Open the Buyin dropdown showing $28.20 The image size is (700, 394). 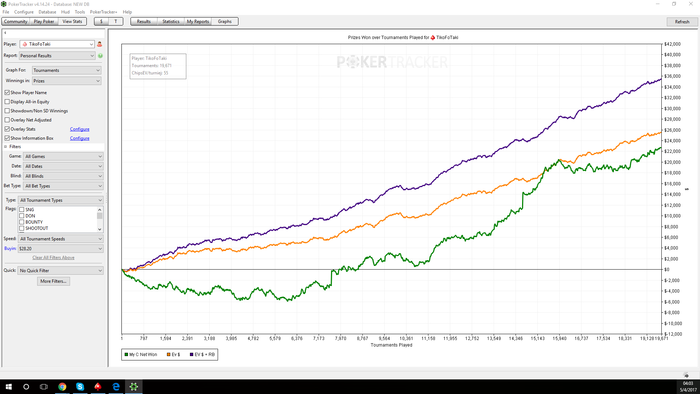(61, 249)
